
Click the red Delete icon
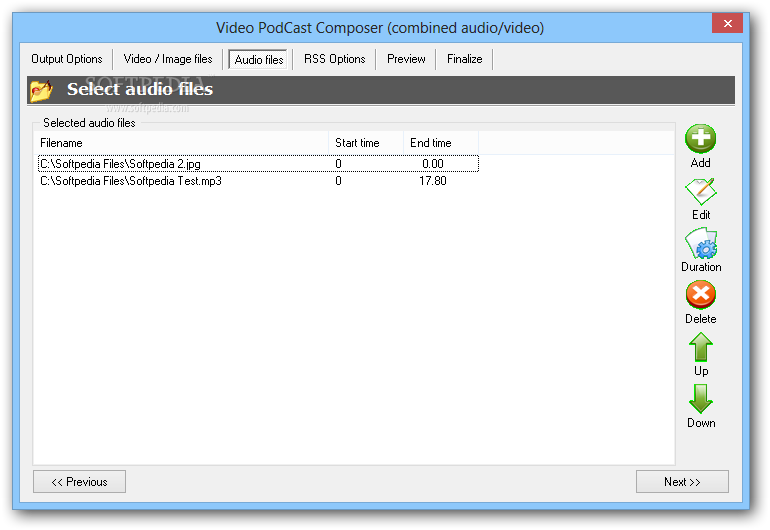(x=701, y=295)
